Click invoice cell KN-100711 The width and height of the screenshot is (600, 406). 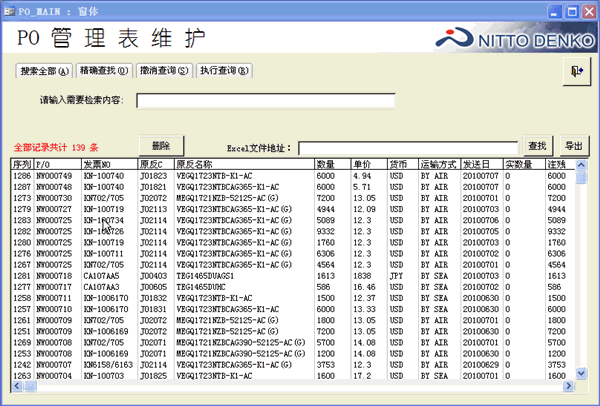[x=104, y=254]
